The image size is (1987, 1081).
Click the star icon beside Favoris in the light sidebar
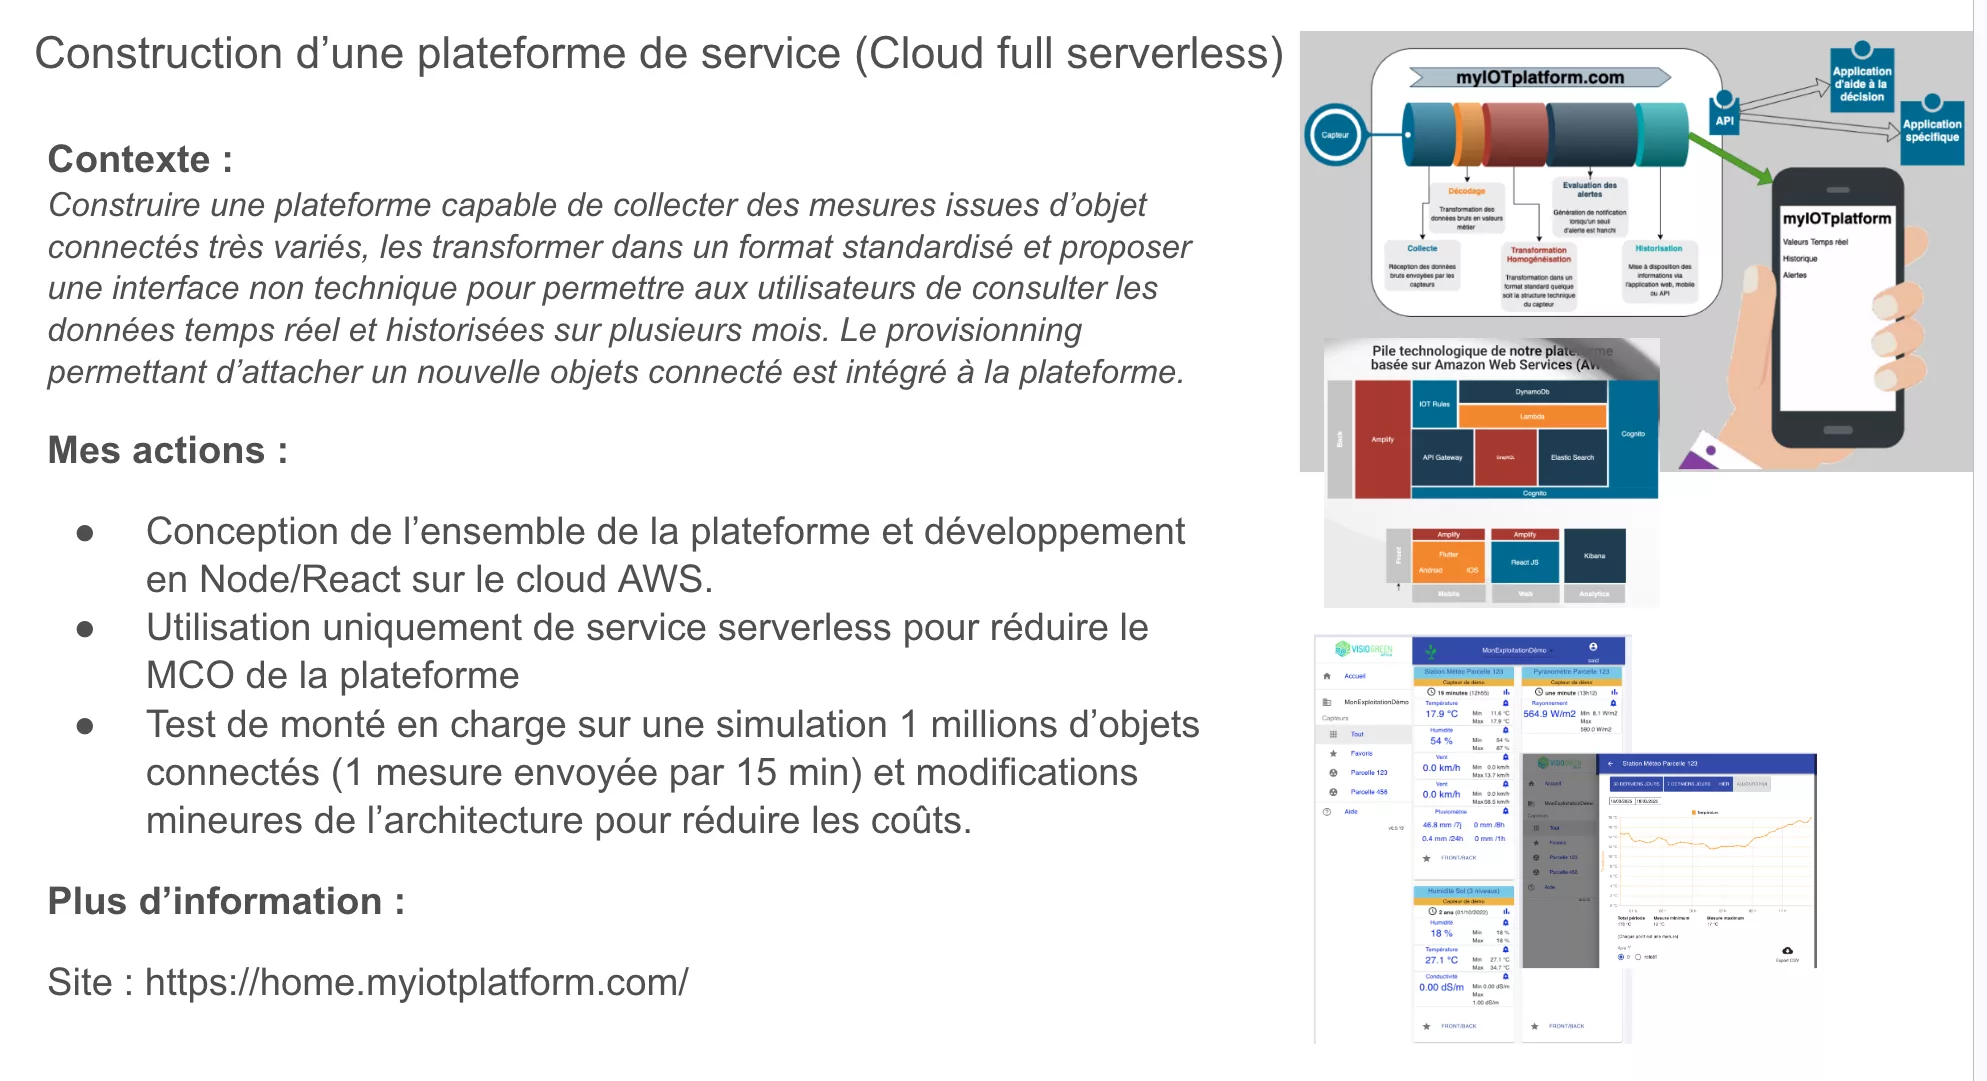[1333, 753]
